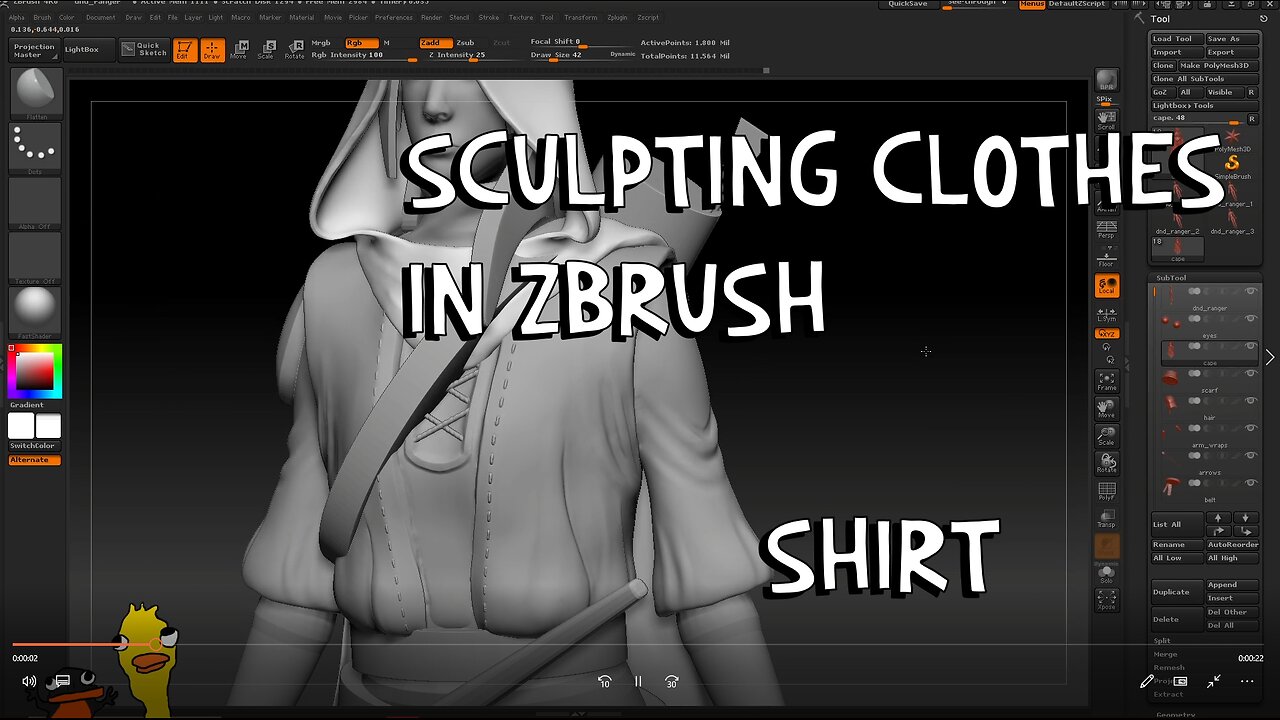Viewport: 1280px width, 720px height.
Task: Toggle the Zadd sculpt mode
Action: point(434,43)
